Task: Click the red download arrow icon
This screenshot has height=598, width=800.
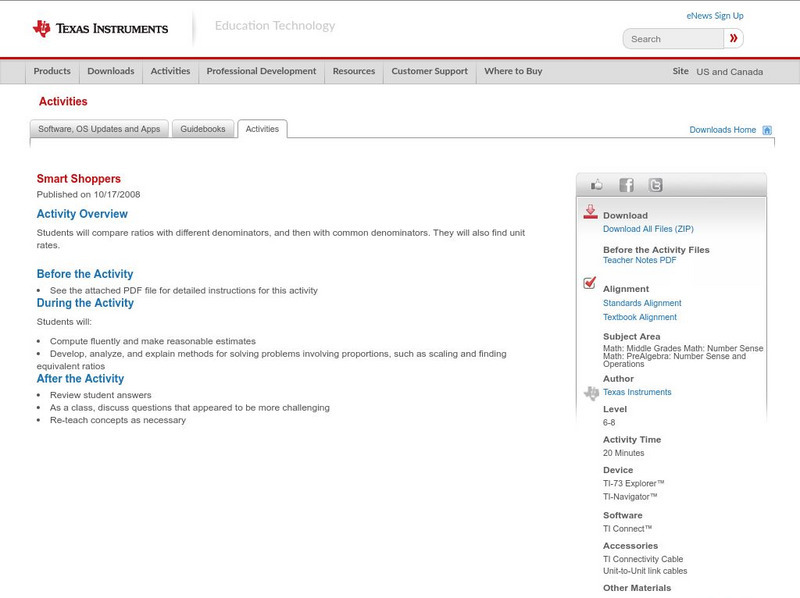Action: click(590, 212)
